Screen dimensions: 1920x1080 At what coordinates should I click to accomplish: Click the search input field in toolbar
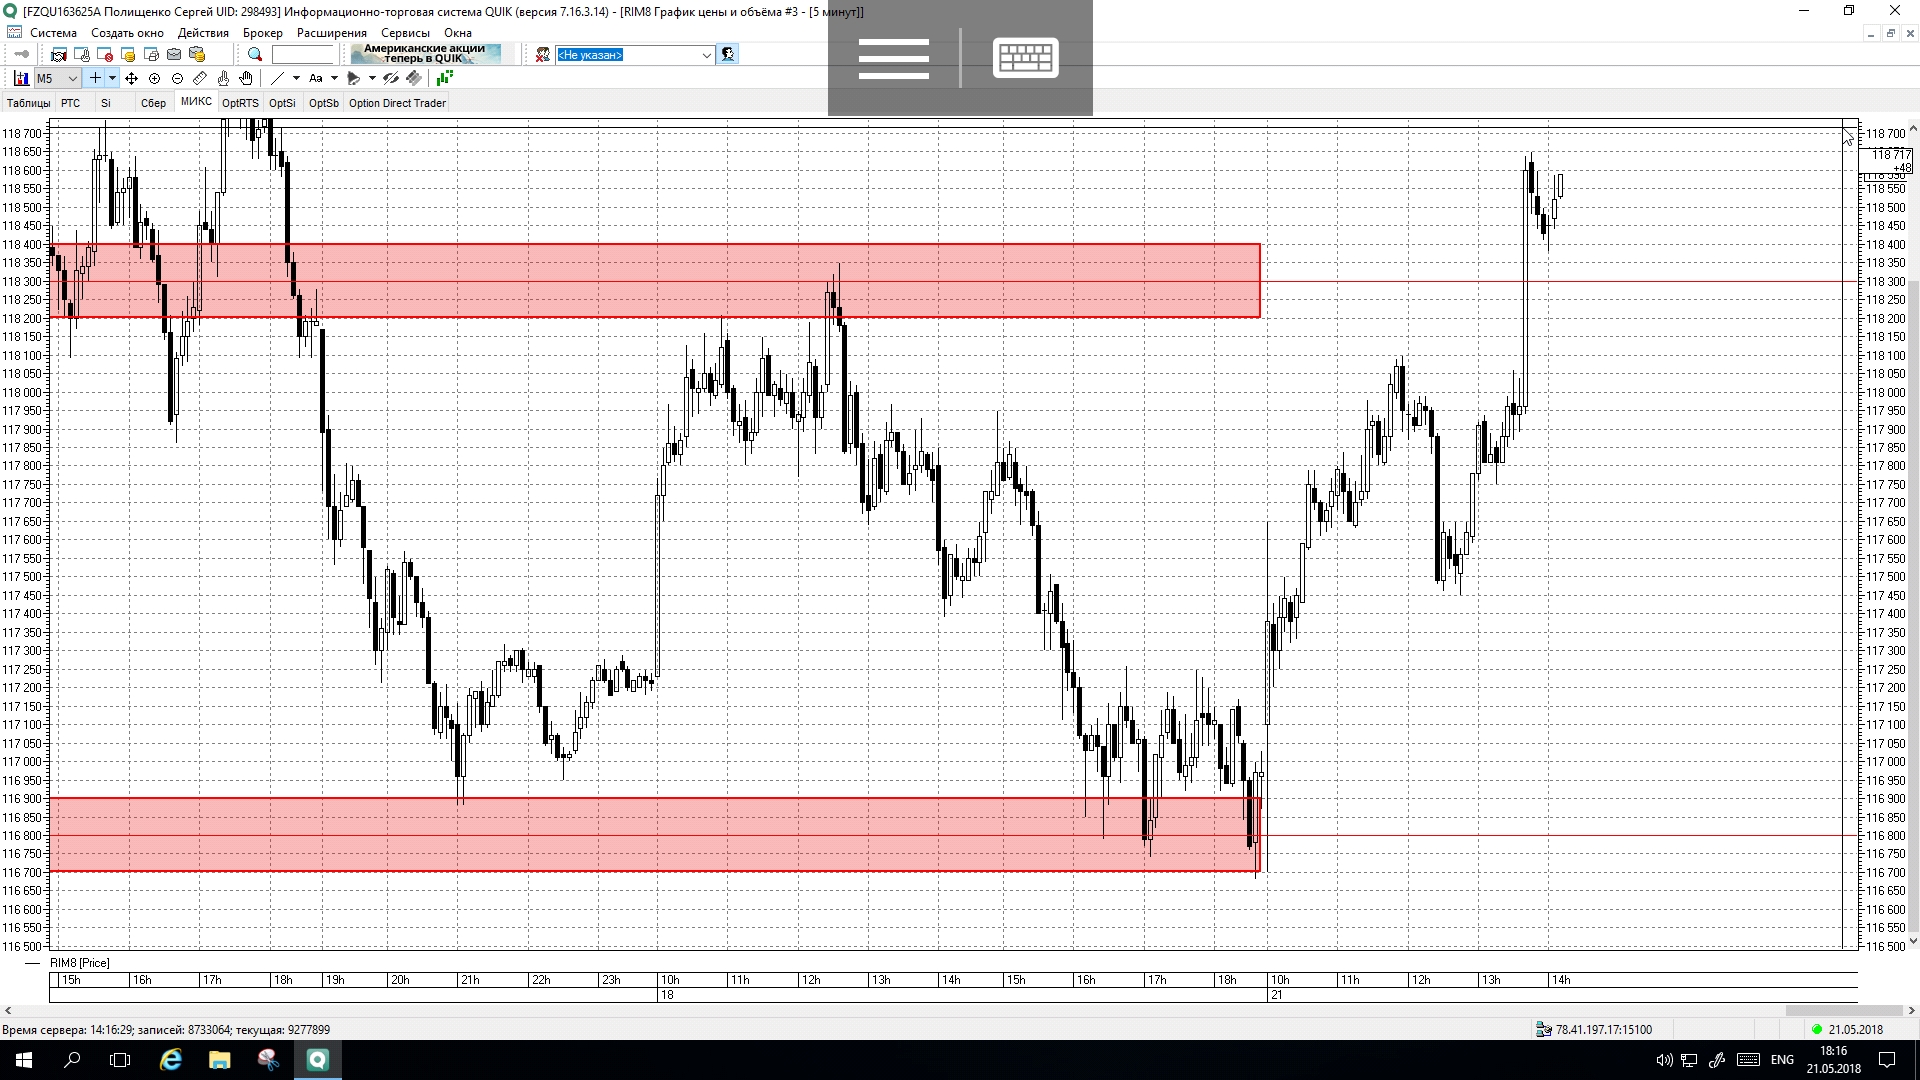point(302,55)
